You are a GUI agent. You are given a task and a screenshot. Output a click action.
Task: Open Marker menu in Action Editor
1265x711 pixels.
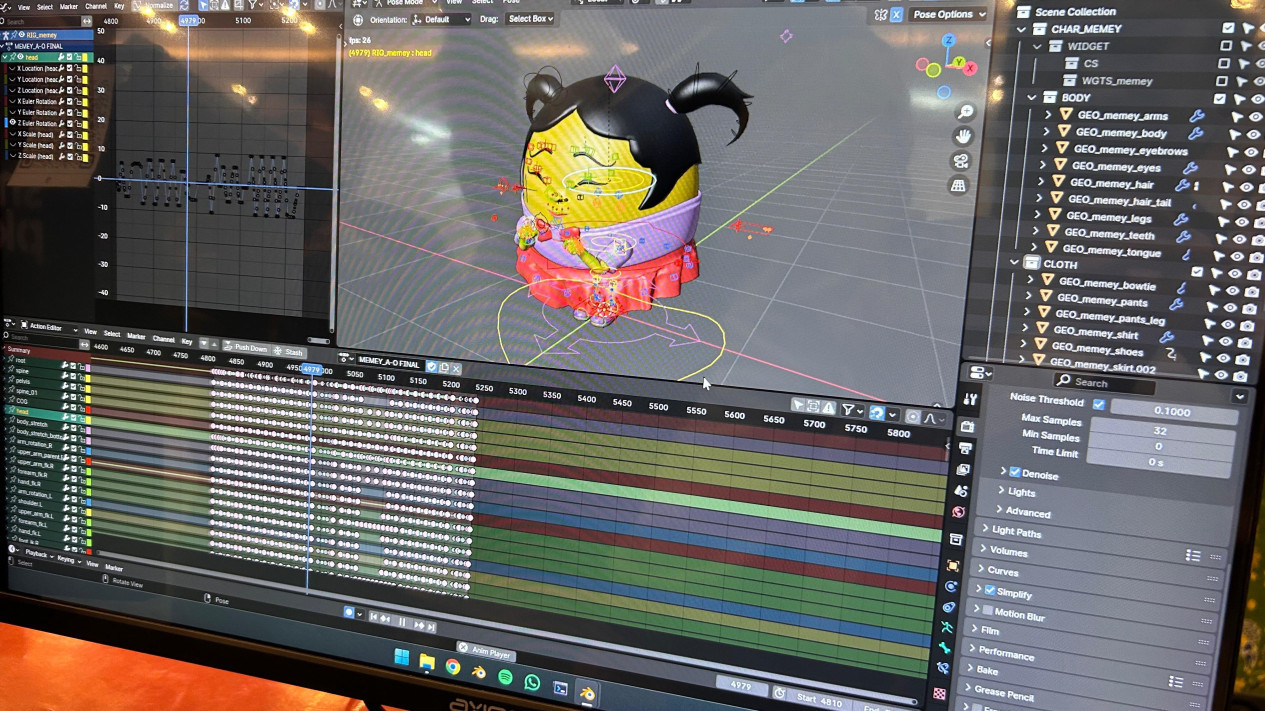coord(136,337)
